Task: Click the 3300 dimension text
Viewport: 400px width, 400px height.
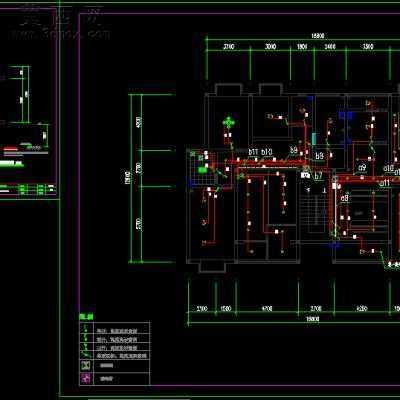Action: click(368, 46)
